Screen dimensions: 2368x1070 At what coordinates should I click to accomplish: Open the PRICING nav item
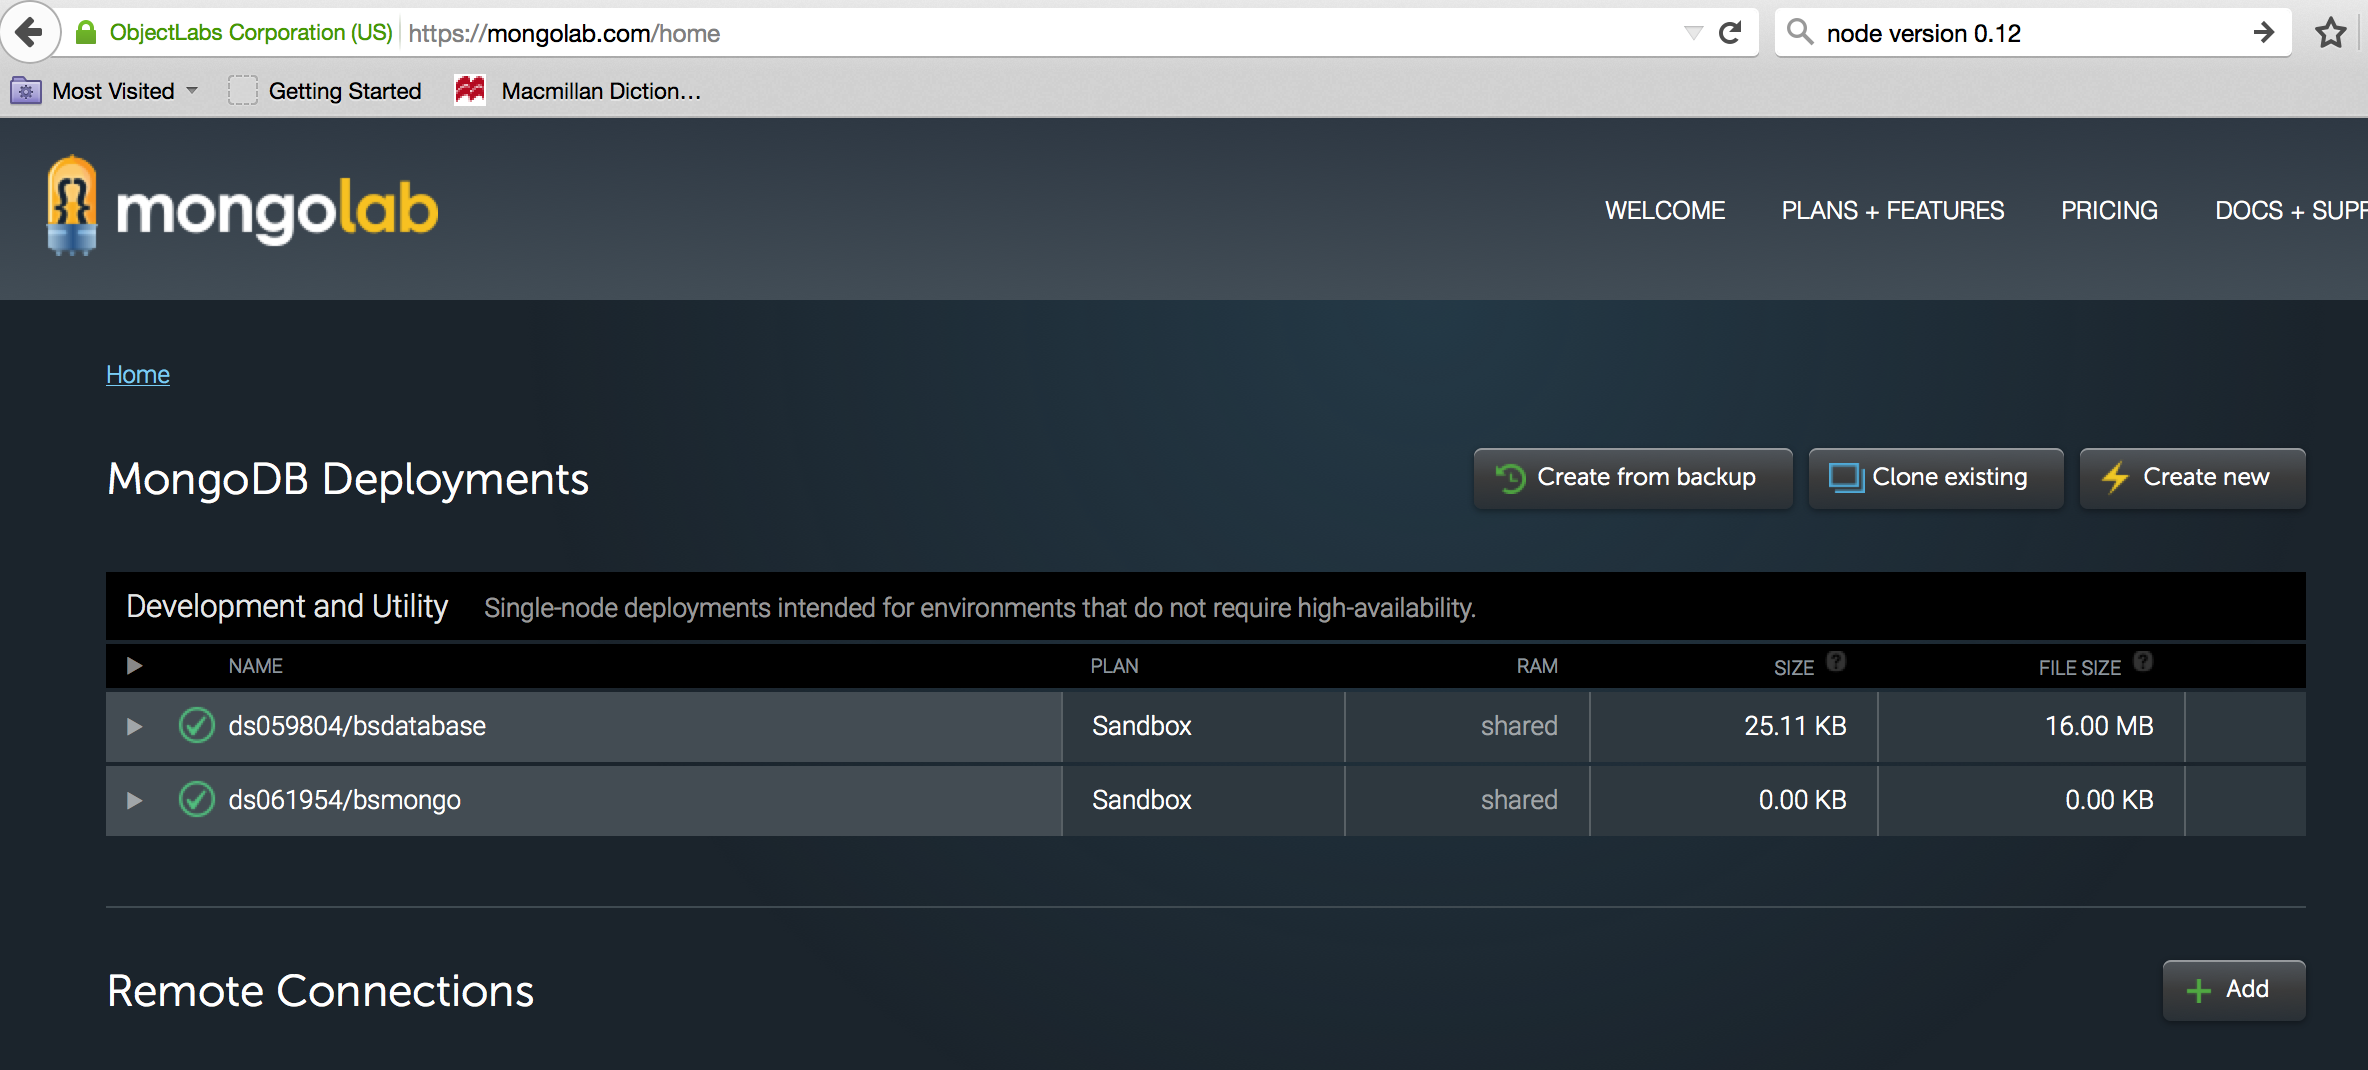2109,211
